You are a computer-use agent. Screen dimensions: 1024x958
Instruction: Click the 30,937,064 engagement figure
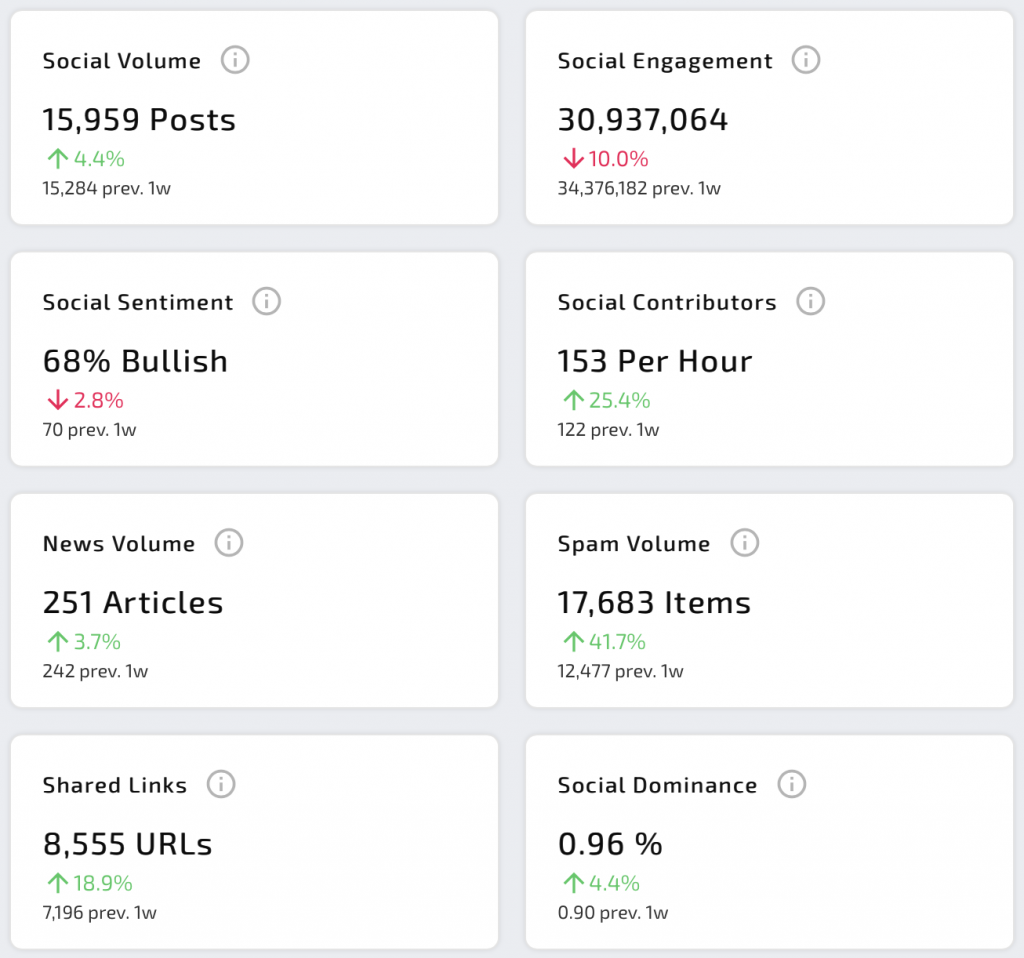(643, 120)
